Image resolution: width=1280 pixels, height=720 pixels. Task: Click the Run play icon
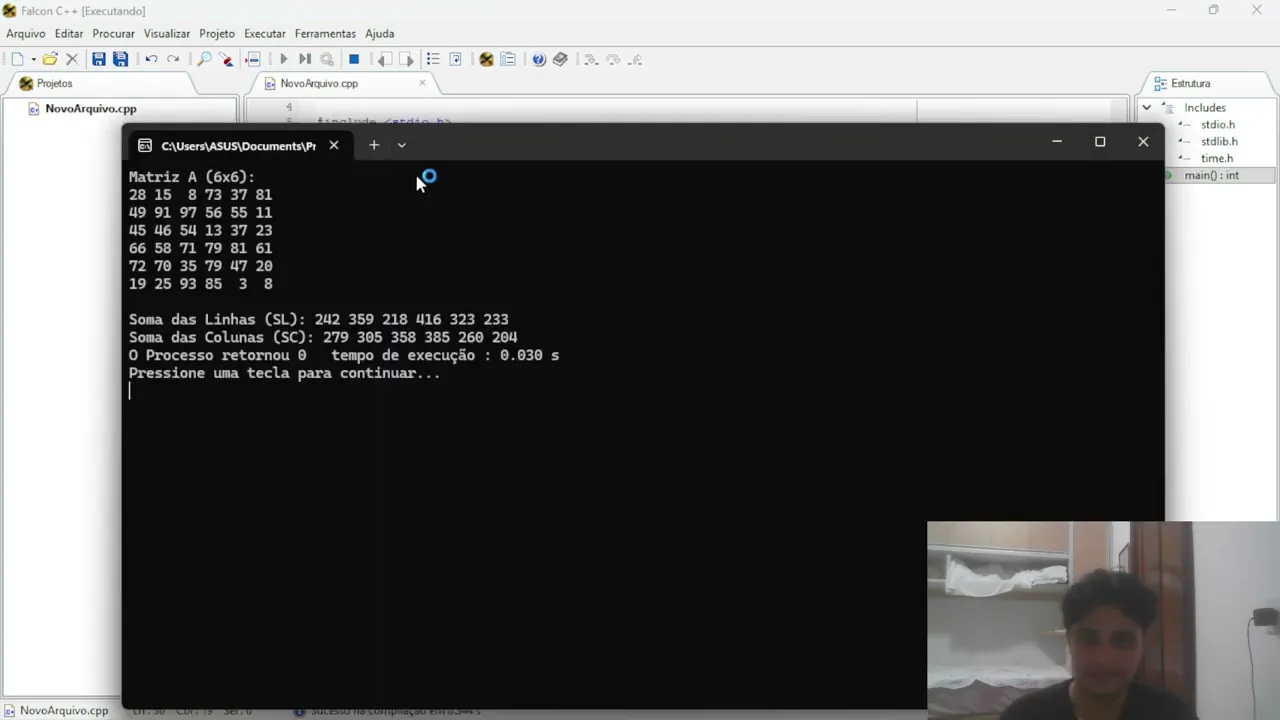click(x=283, y=59)
